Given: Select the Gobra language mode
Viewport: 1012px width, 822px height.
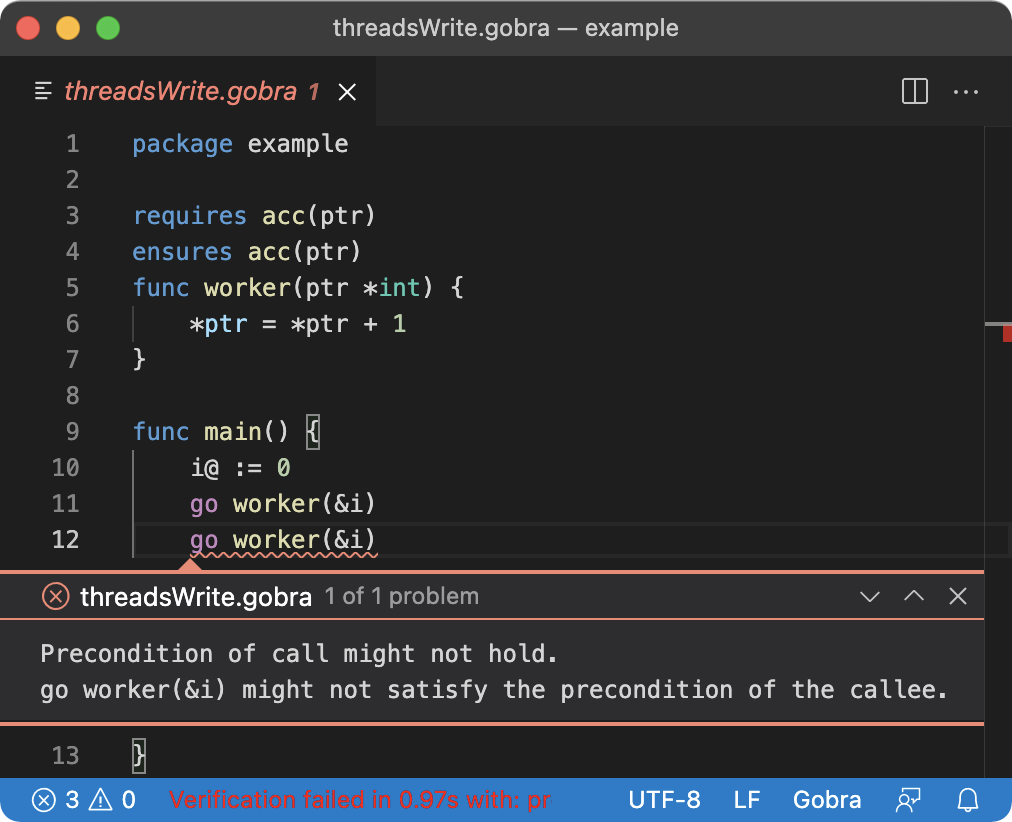Looking at the screenshot, I should click(827, 800).
